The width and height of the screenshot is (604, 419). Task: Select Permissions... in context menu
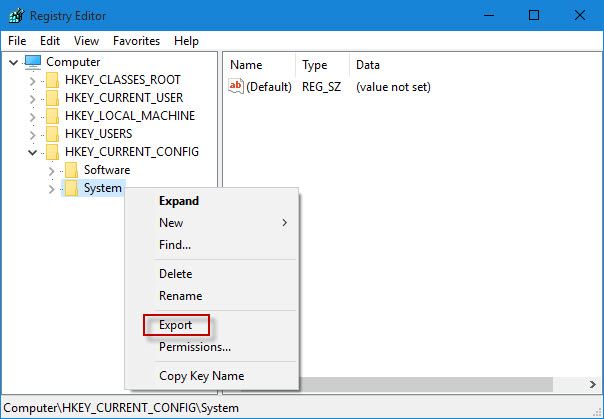coord(194,347)
